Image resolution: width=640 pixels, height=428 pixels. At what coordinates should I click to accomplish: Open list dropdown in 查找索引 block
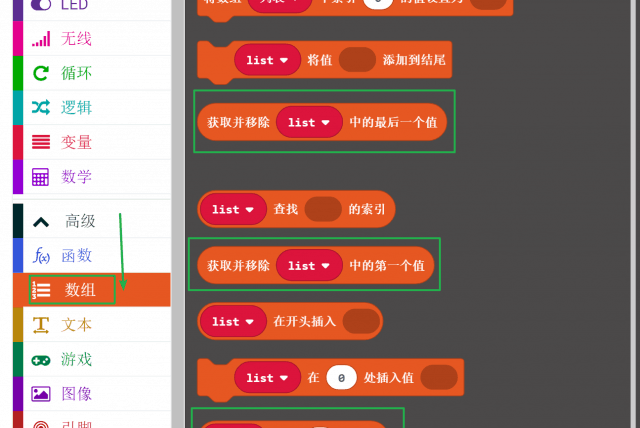pyautogui.click(x=233, y=209)
